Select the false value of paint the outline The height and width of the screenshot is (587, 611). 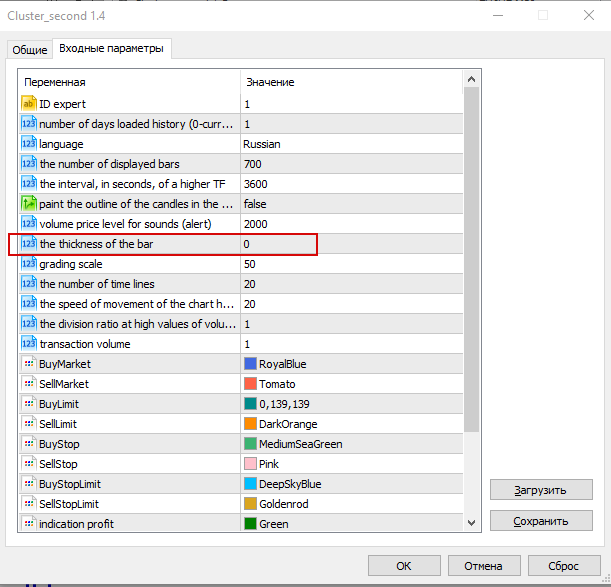tap(256, 204)
